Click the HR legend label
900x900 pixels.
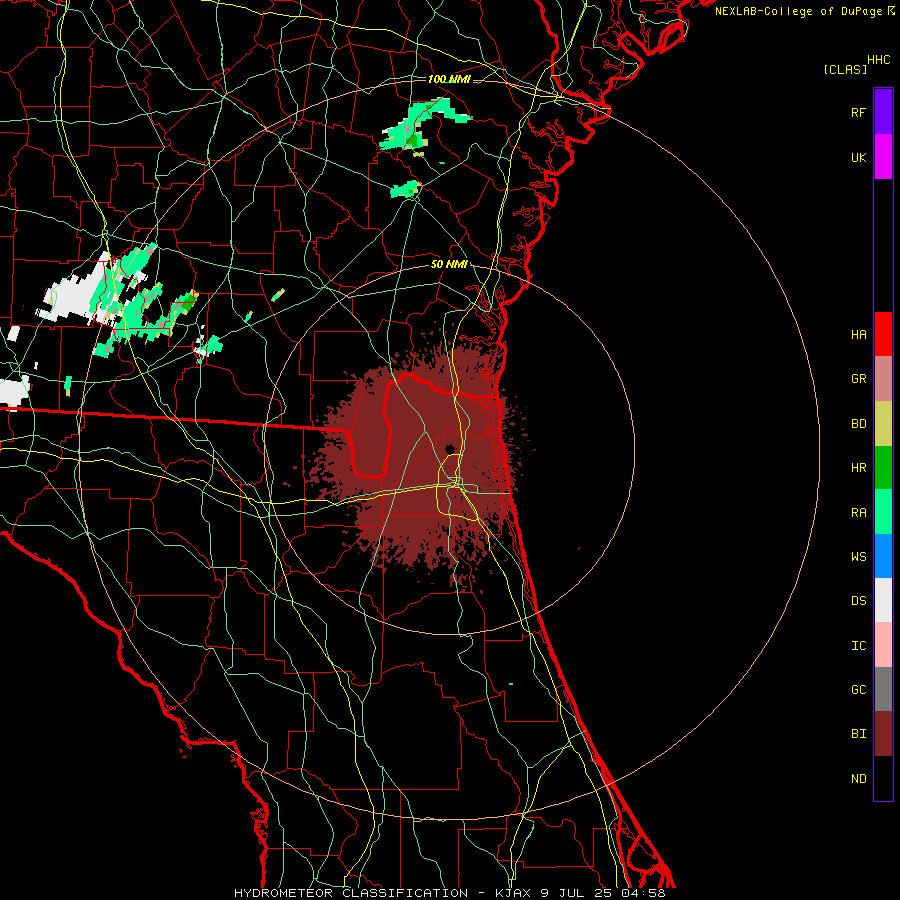point(858,468)
